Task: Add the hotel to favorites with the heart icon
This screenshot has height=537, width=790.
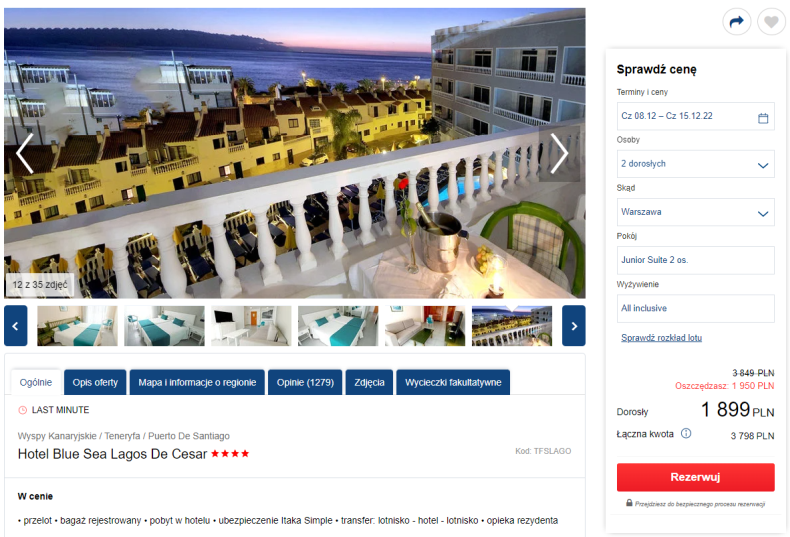Action: tap(771, 22)
